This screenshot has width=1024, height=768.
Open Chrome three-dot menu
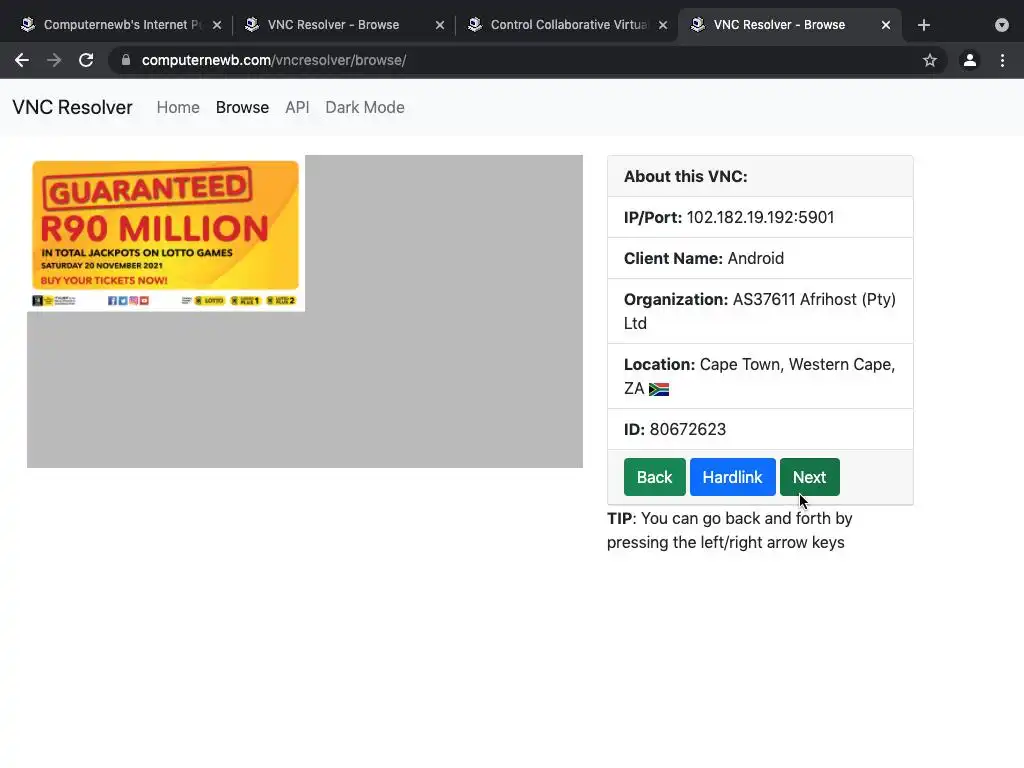click(x=1002, y=60)
